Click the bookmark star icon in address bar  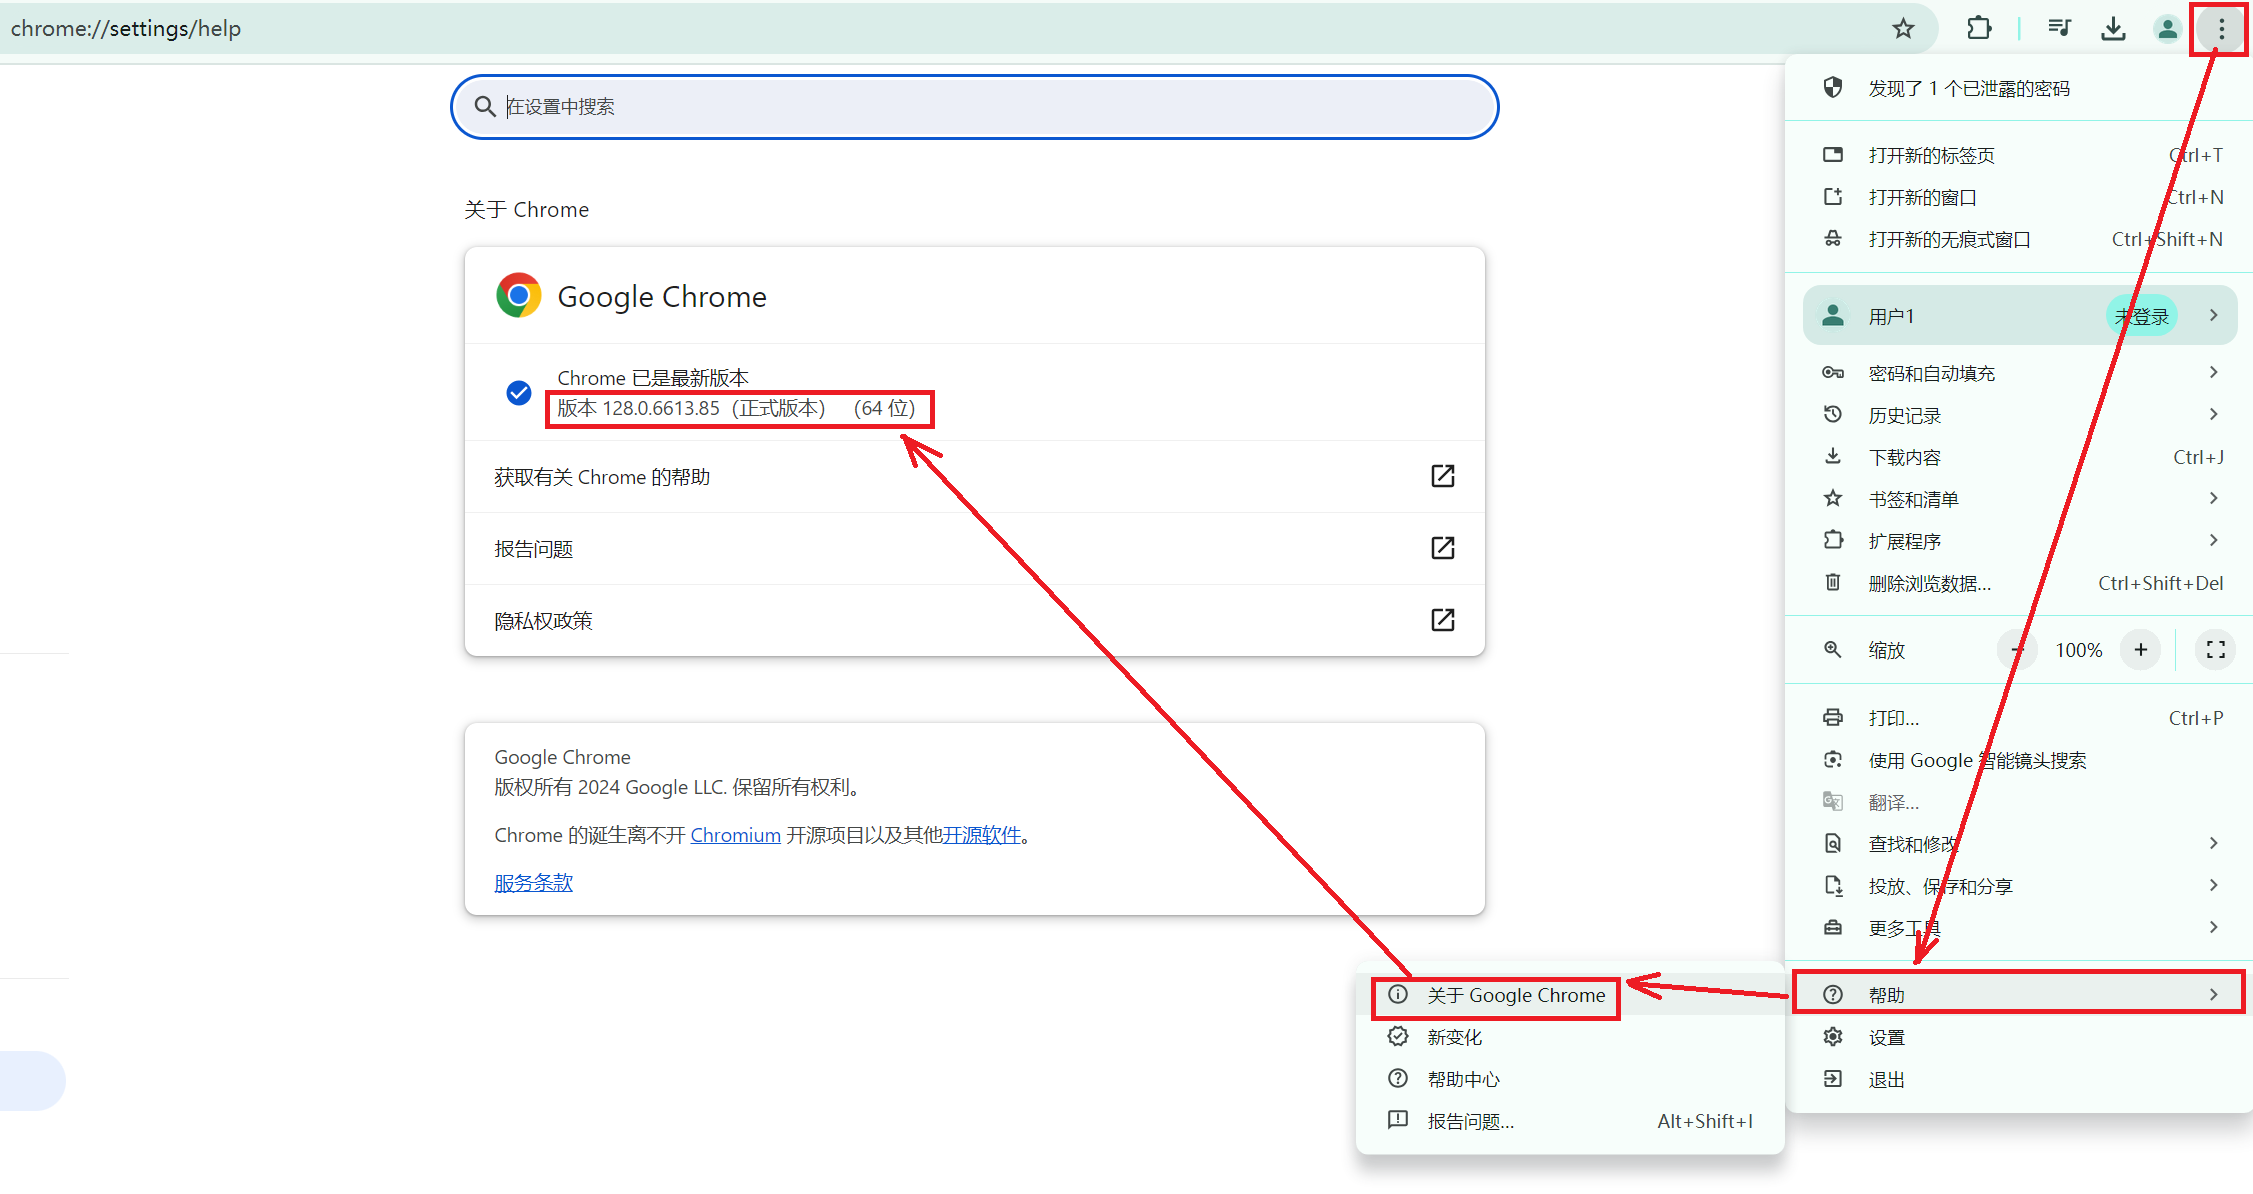(x=1902, y=29)
